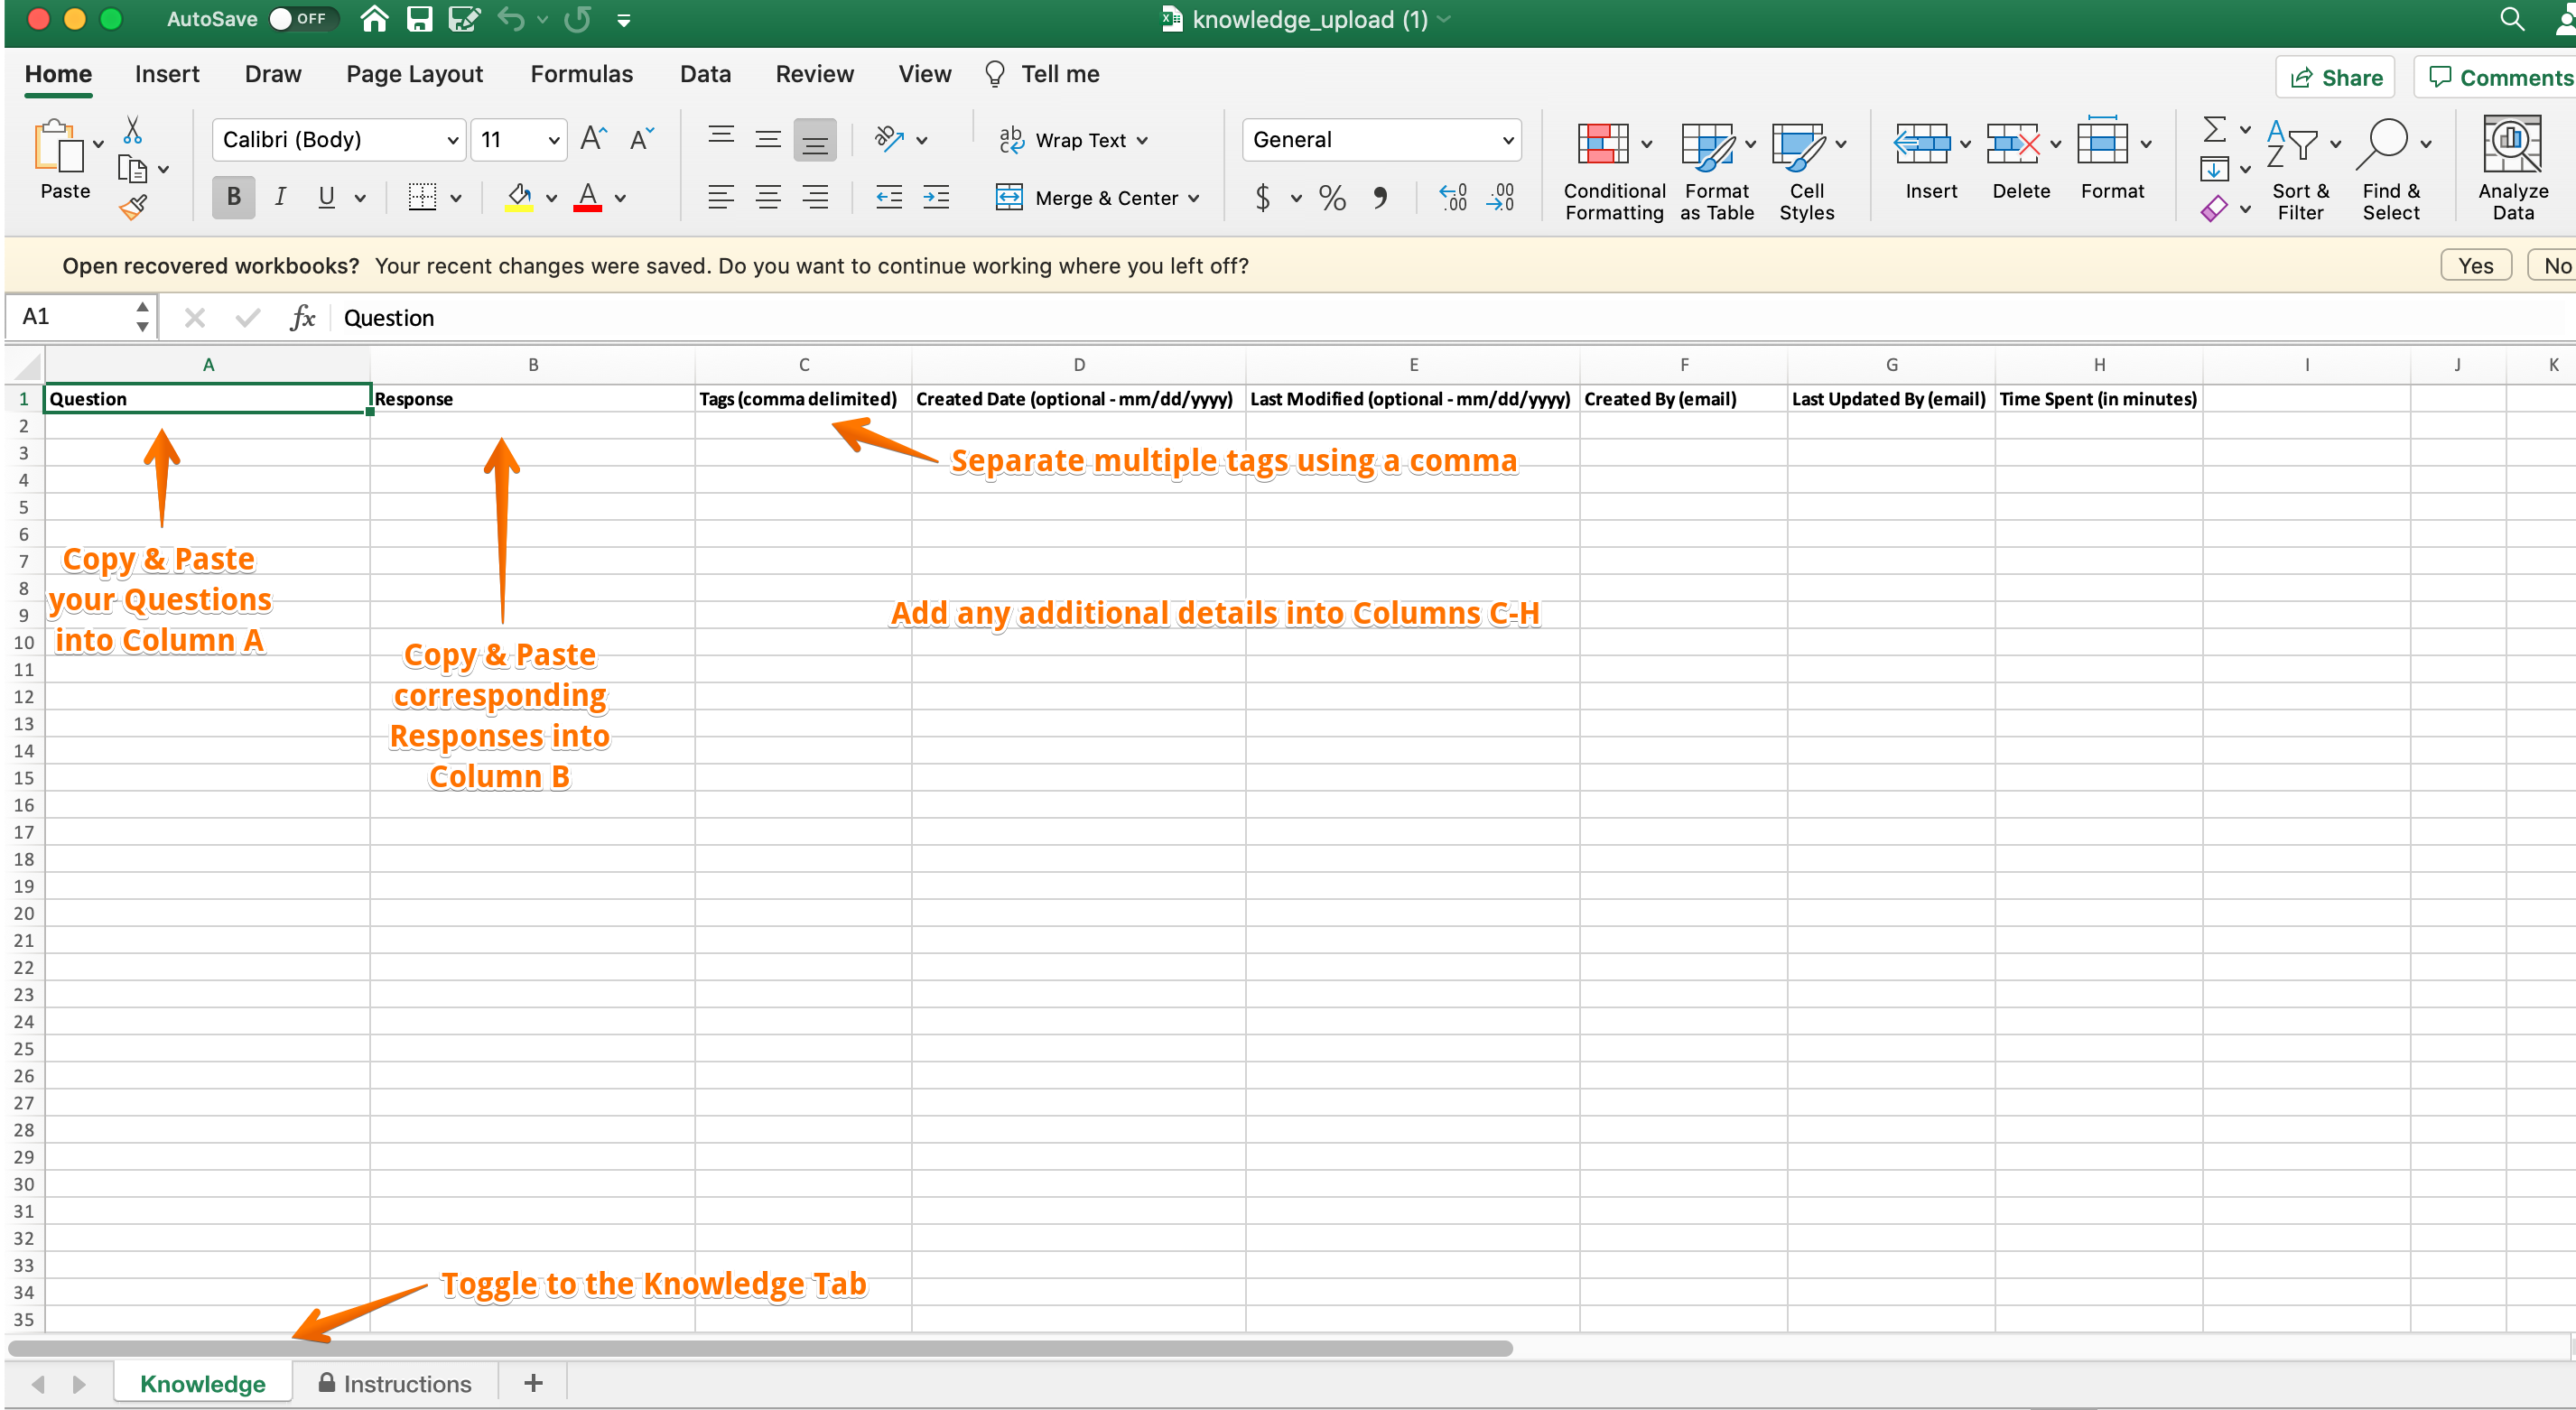Toggle Bold formatting button
2576x1410 pixels.
click(233, 197)
